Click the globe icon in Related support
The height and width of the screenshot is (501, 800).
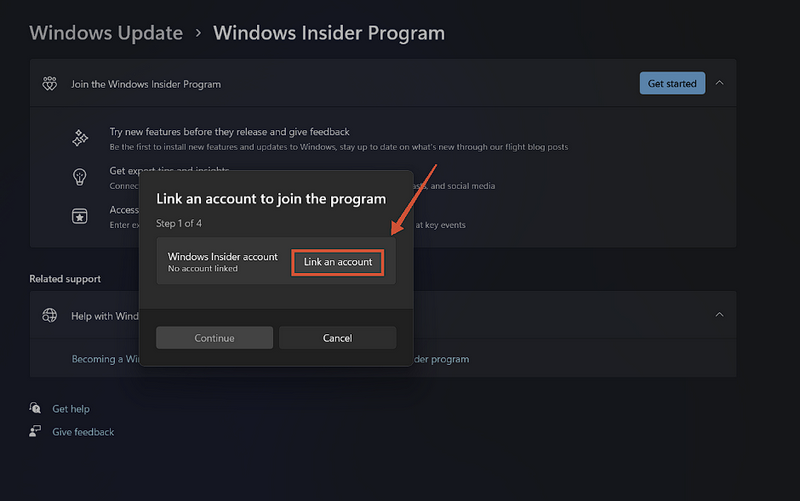pyautogui.click(x=49, y=315)
